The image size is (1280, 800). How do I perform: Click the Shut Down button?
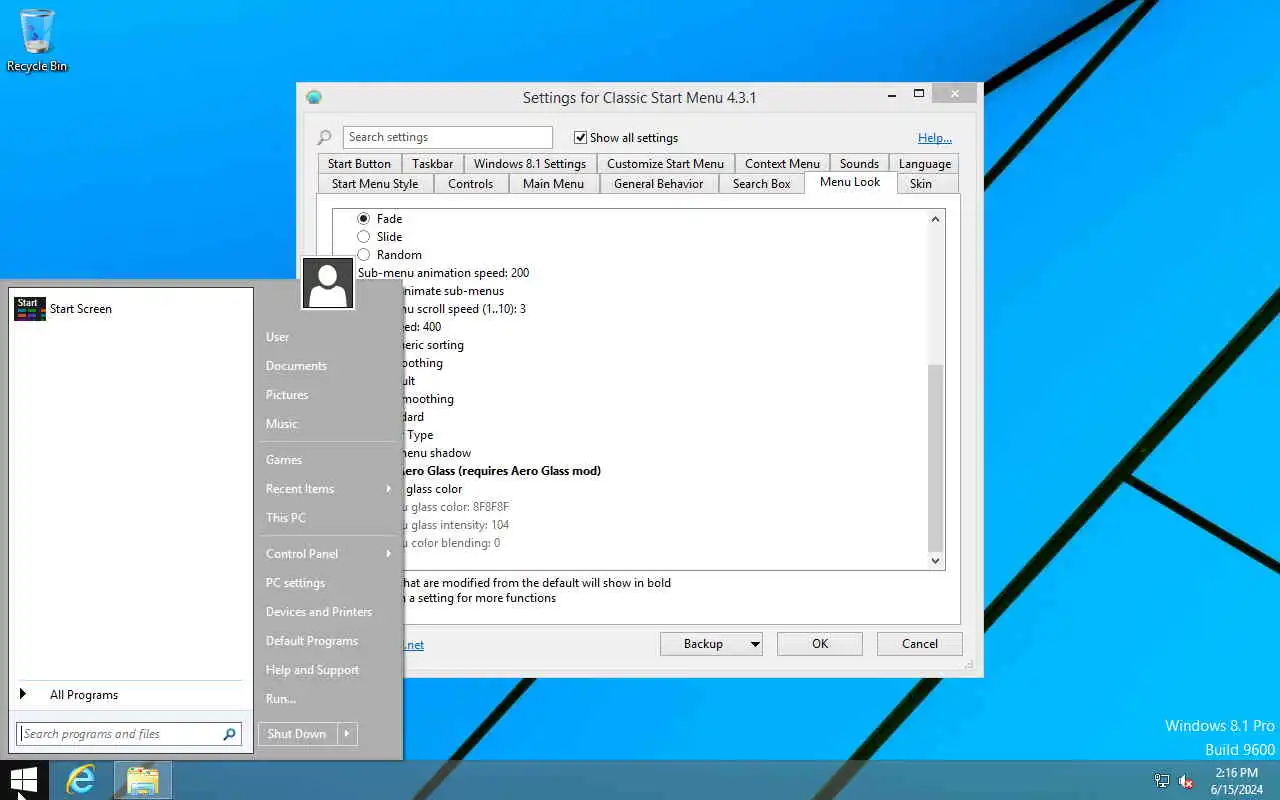tap(297, 734)
